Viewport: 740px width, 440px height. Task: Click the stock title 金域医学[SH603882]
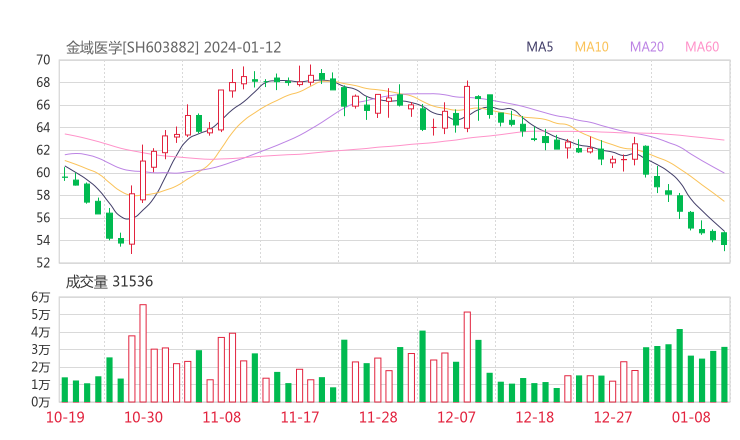click(x=133, y=47)
